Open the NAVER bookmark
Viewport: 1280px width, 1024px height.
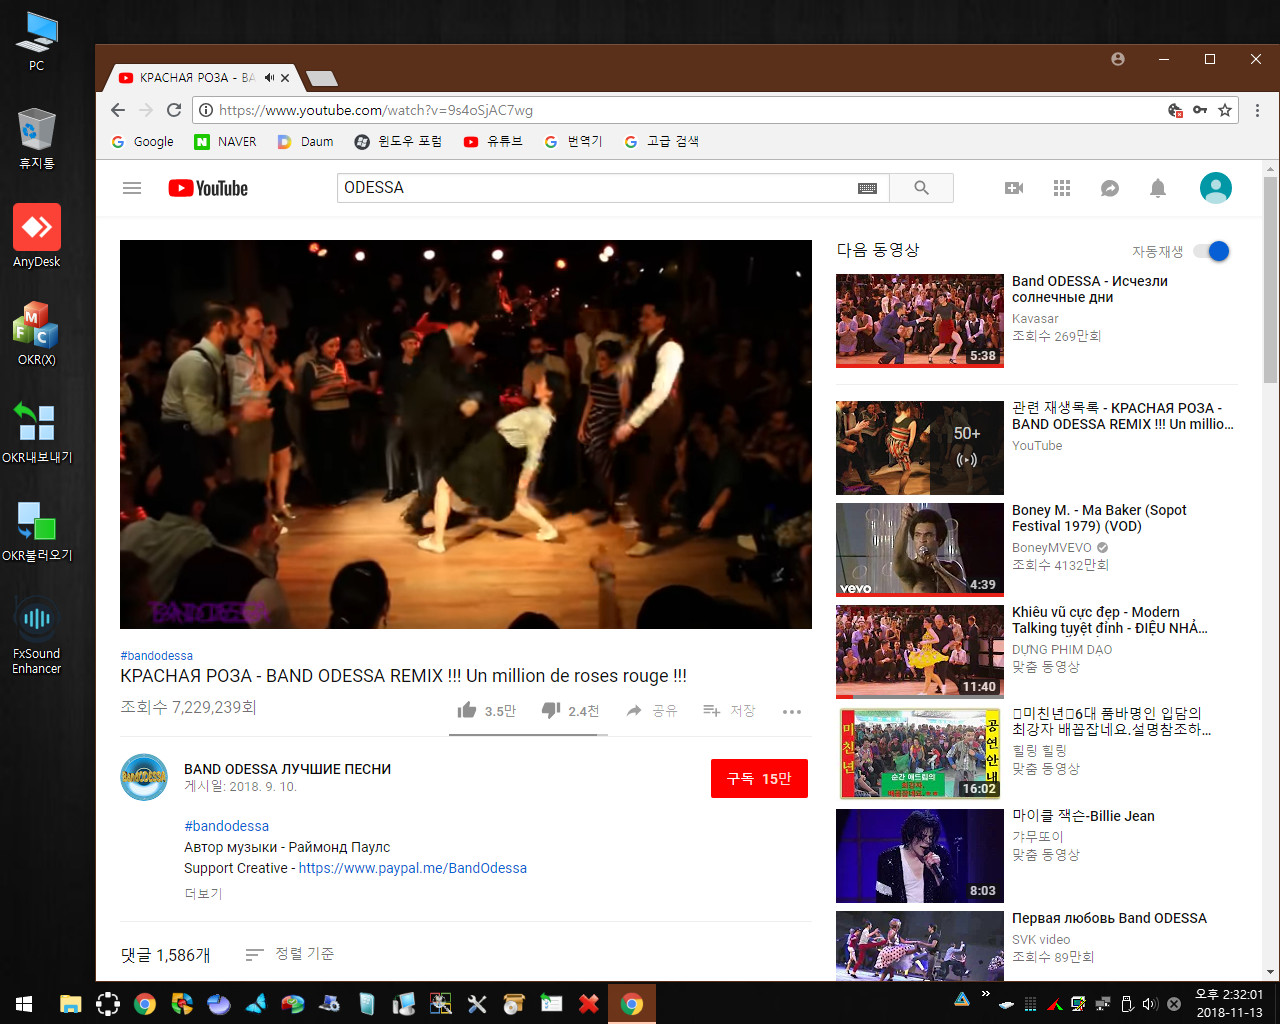226,142
